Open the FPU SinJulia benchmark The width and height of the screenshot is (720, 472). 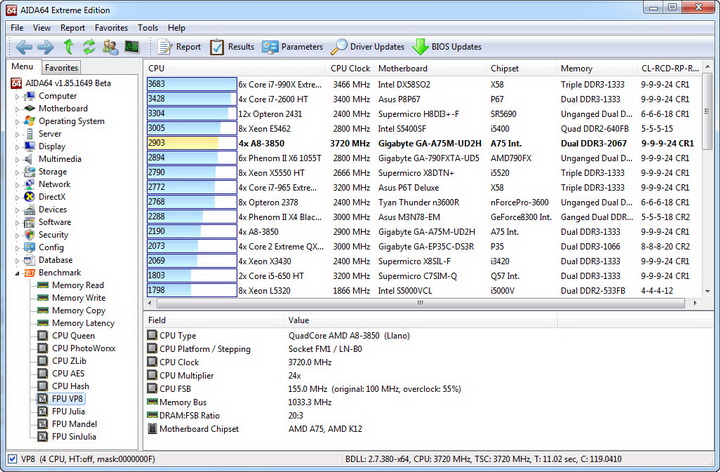pos(74,437)
